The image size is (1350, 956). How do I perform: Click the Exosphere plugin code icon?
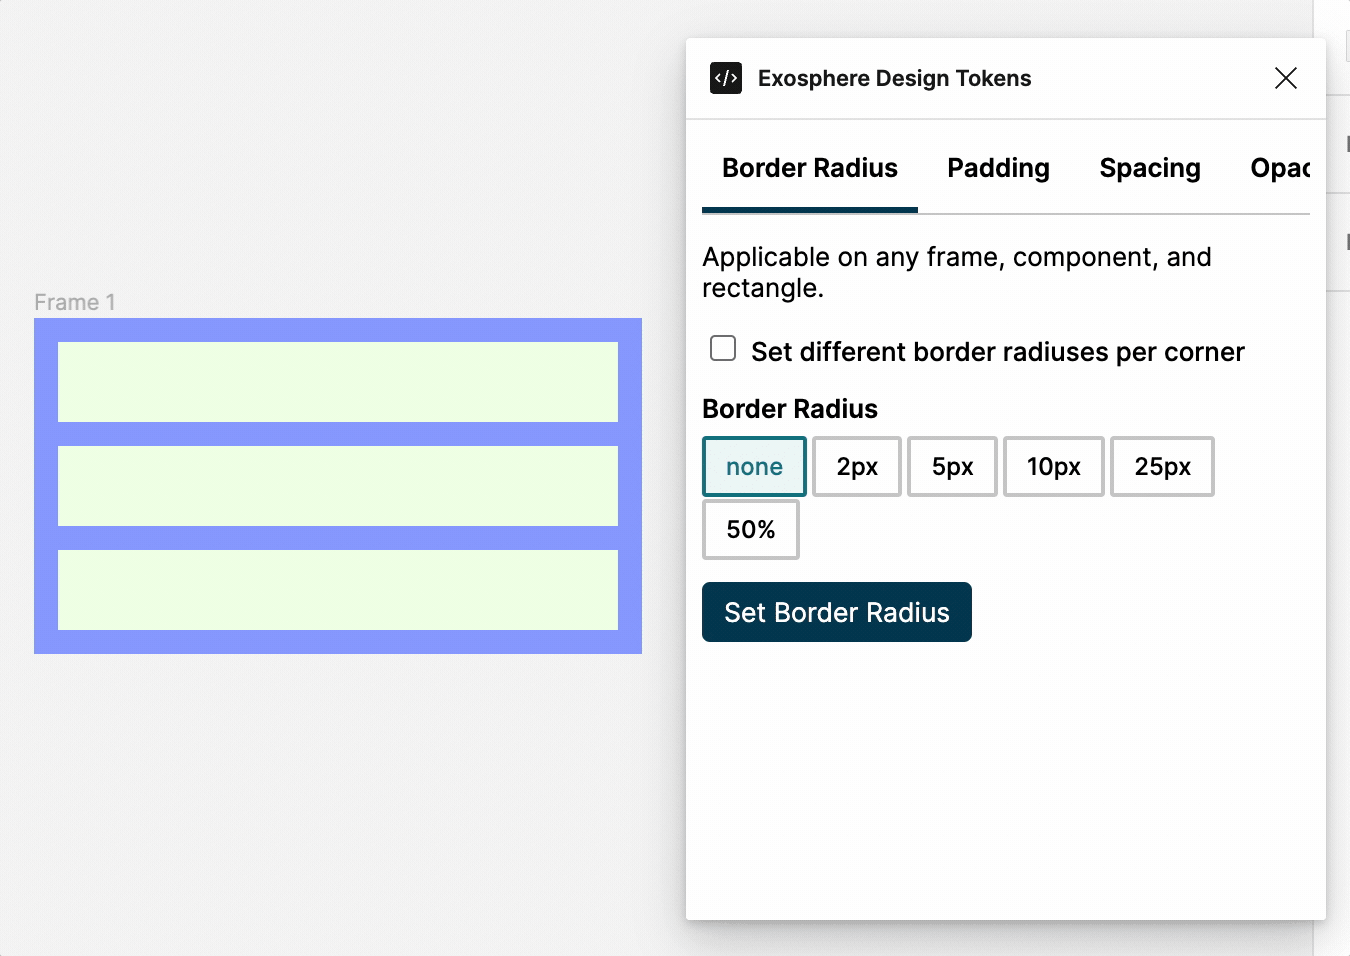pos(726,78)
